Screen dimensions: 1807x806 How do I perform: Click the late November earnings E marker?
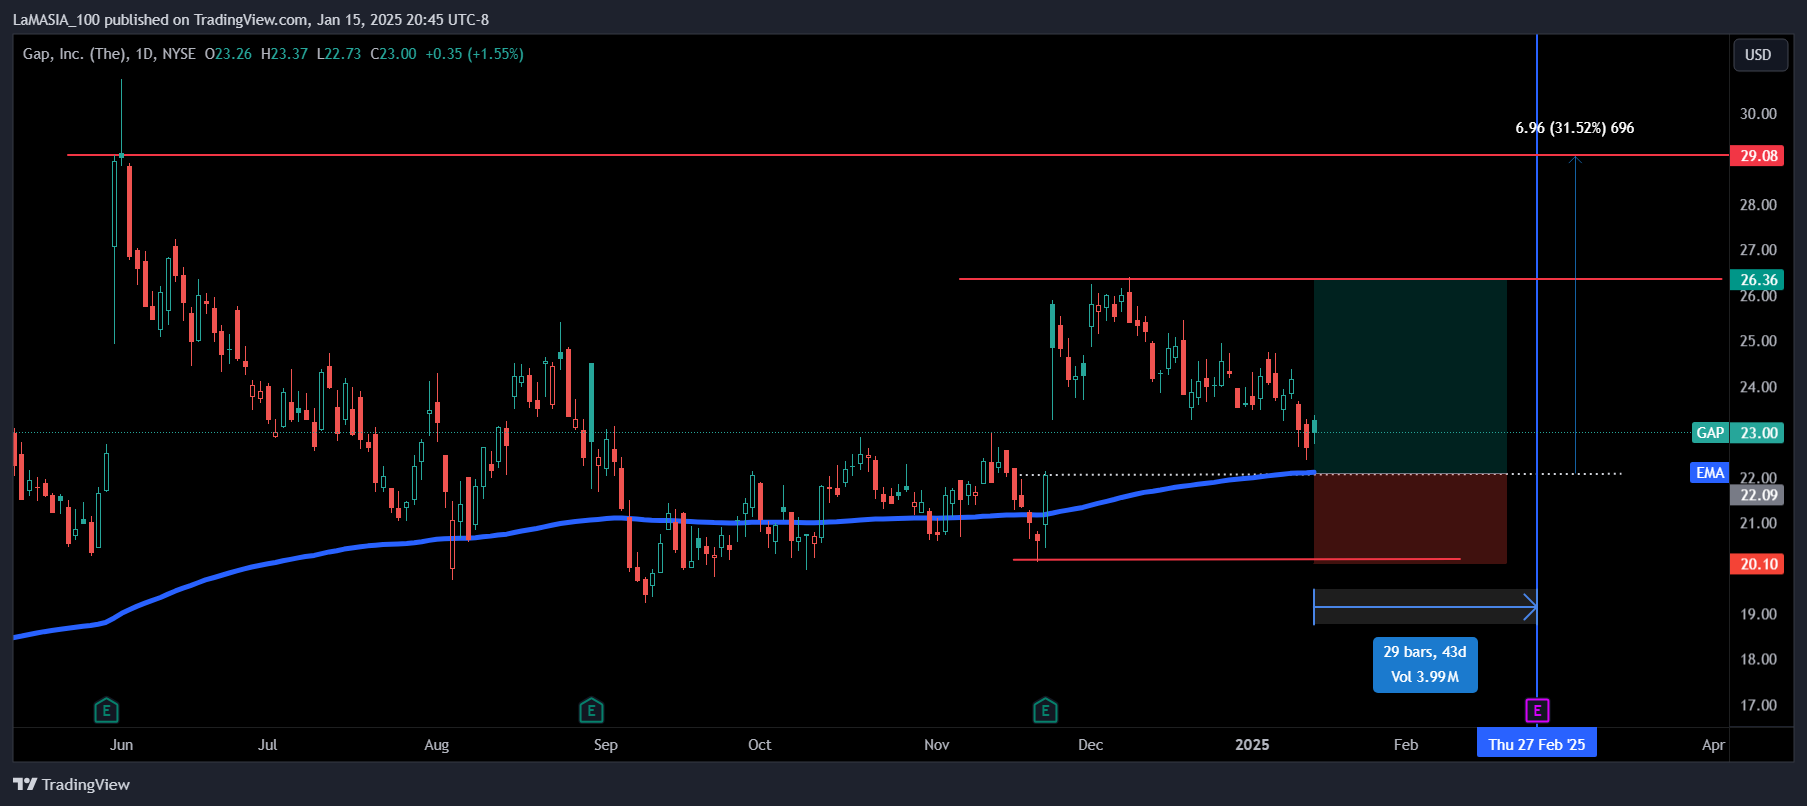pyautogui.click(x=1045, y=711)
